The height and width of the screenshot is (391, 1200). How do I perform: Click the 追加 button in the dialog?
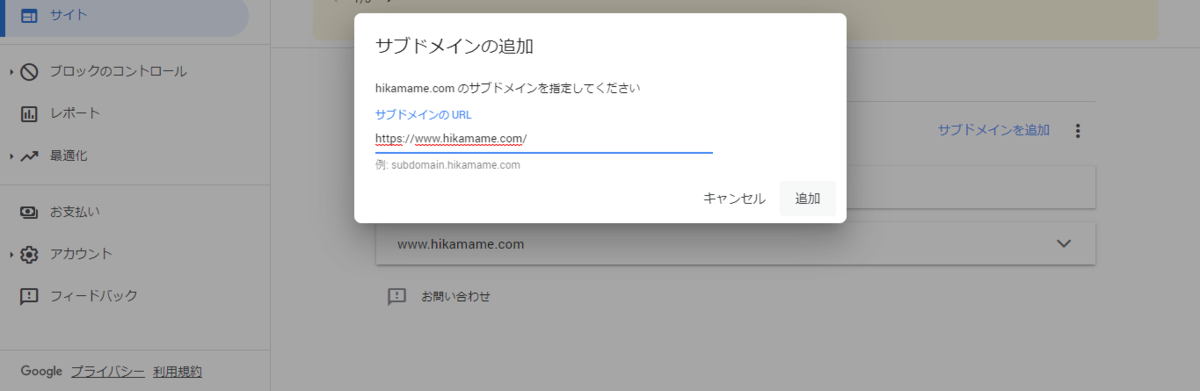pos(807,198)
